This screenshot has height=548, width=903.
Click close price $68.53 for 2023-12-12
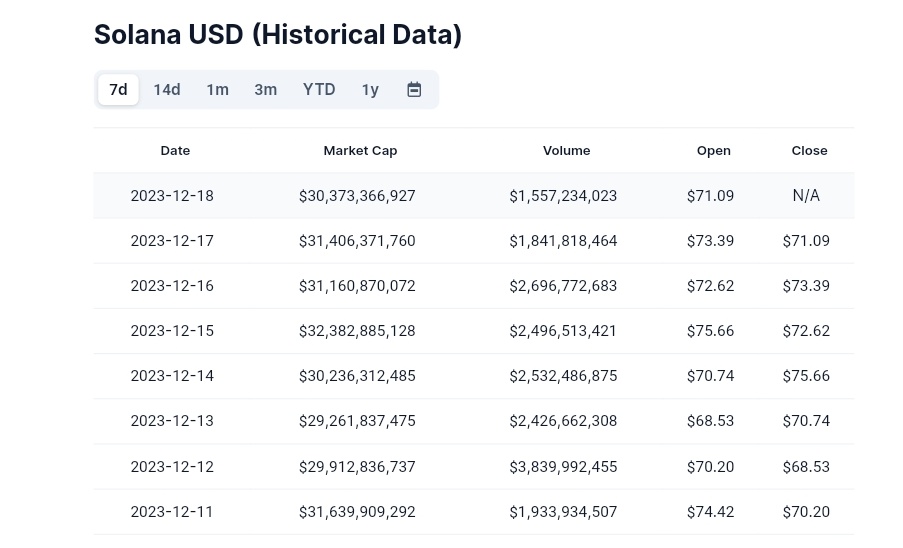806,466
